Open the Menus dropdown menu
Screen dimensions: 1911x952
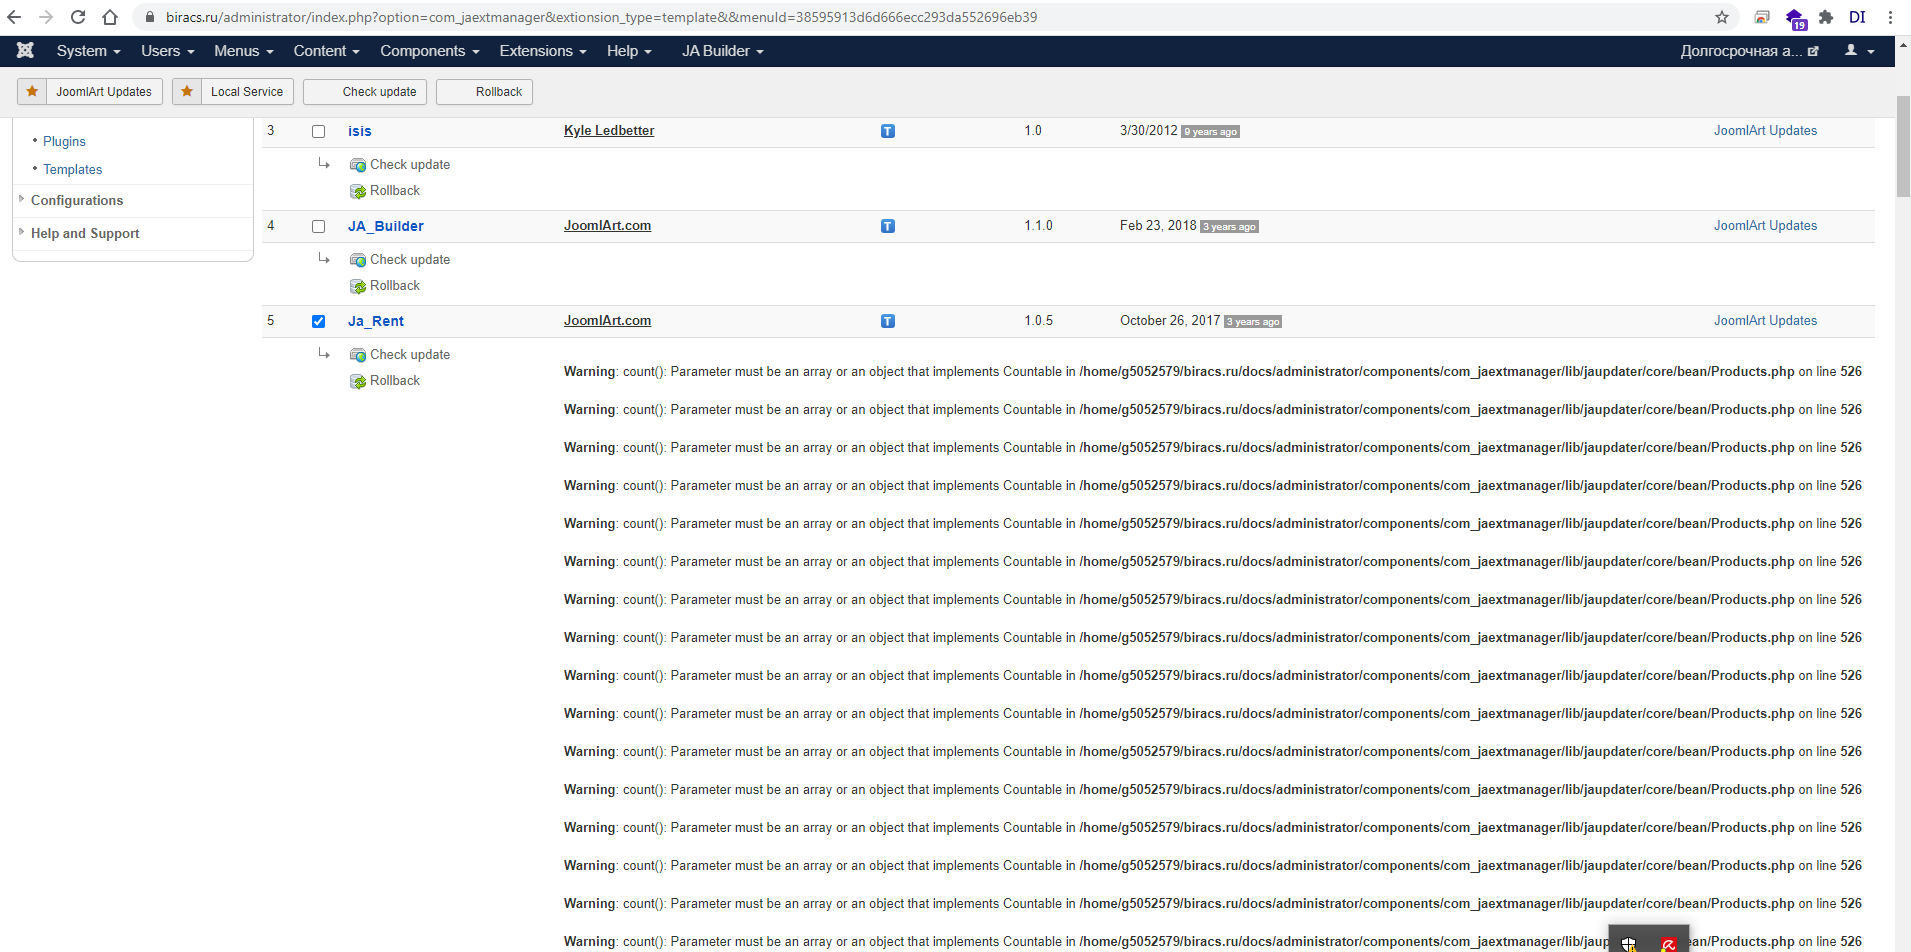coord(243,51)
